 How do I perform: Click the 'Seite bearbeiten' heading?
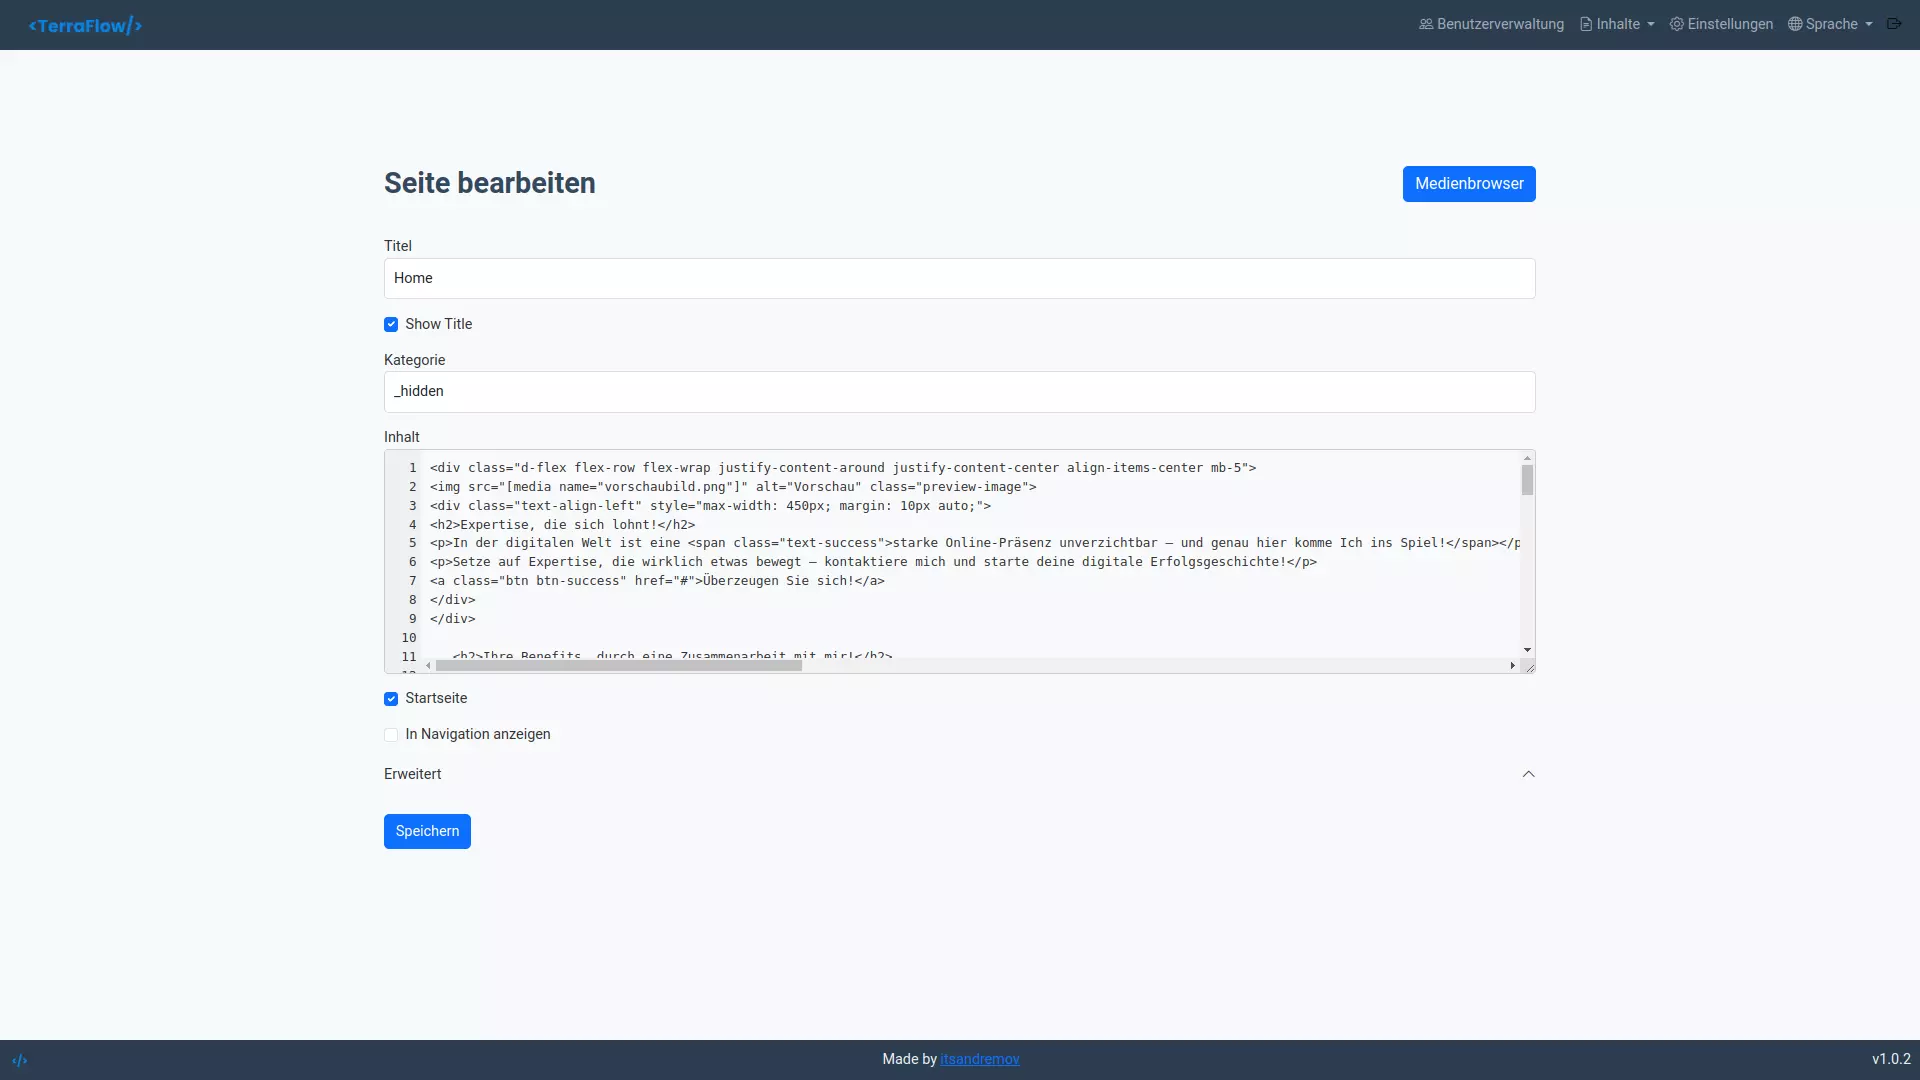489,184
